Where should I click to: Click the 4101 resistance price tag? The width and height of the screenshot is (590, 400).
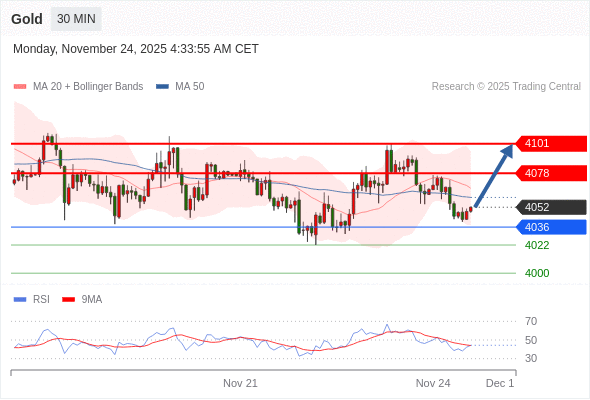click(x=551, y=144)
